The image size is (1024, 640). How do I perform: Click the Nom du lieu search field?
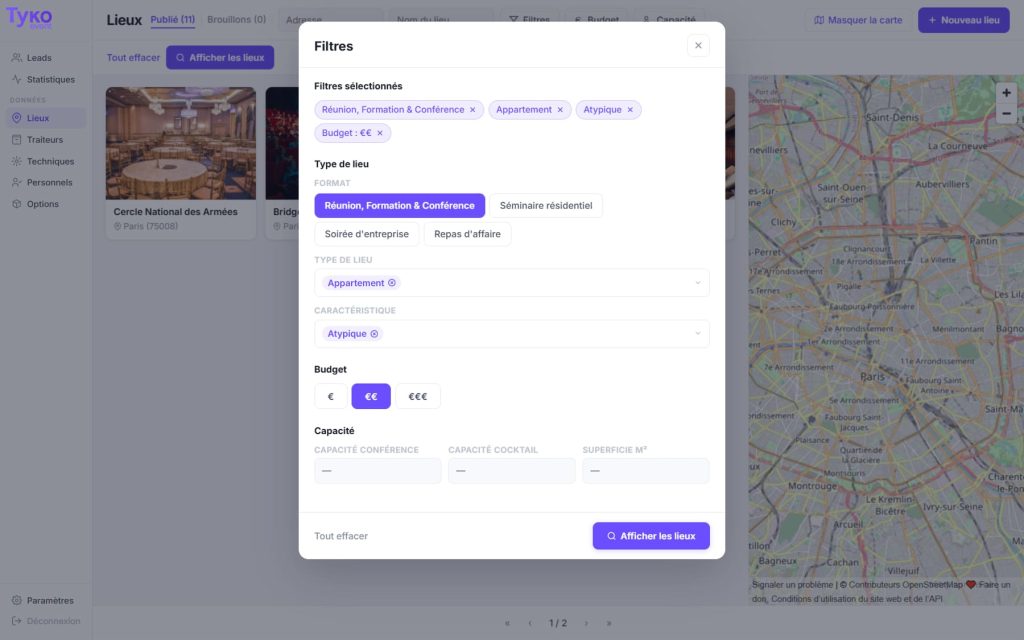pyautogui.click(x=441, y=20)
